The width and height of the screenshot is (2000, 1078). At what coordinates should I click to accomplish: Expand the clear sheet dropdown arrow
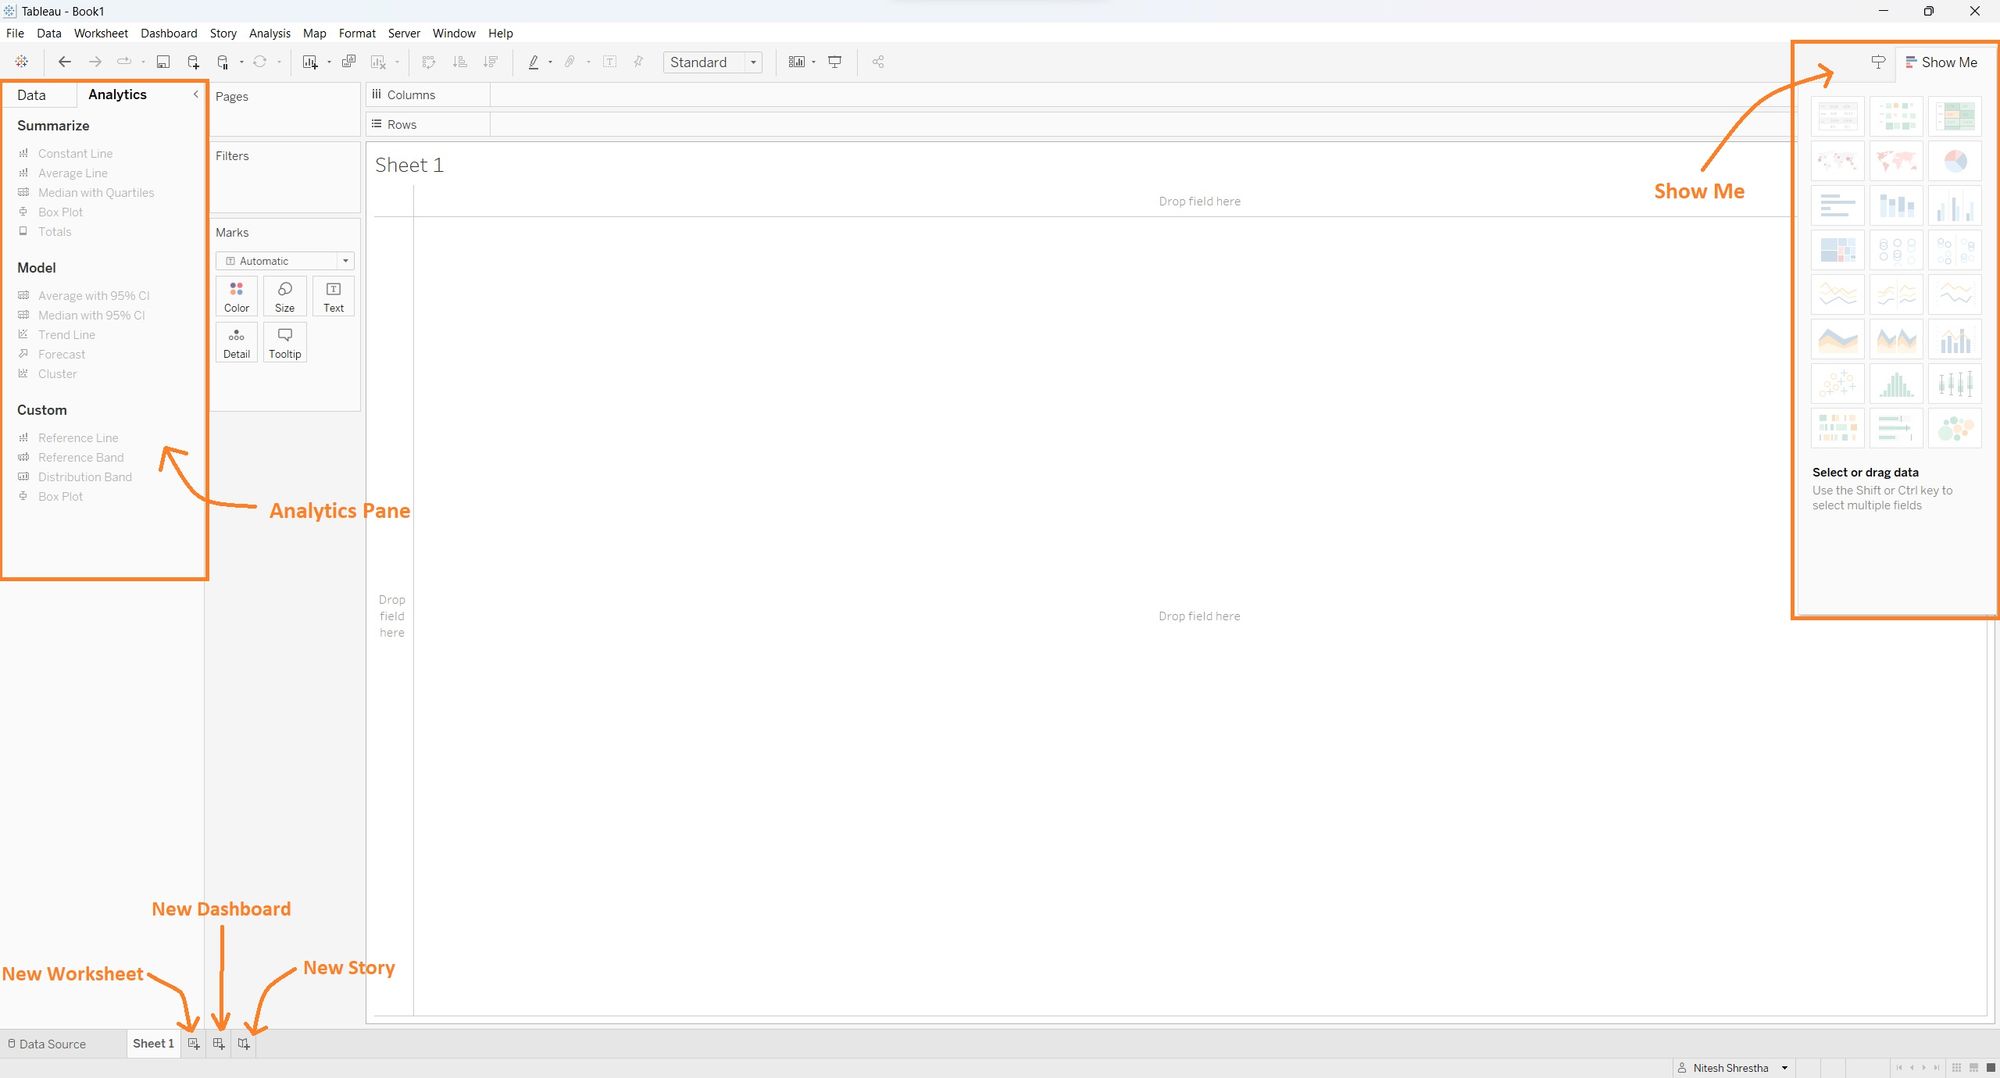pyautogui.click(x=397, y=62)
